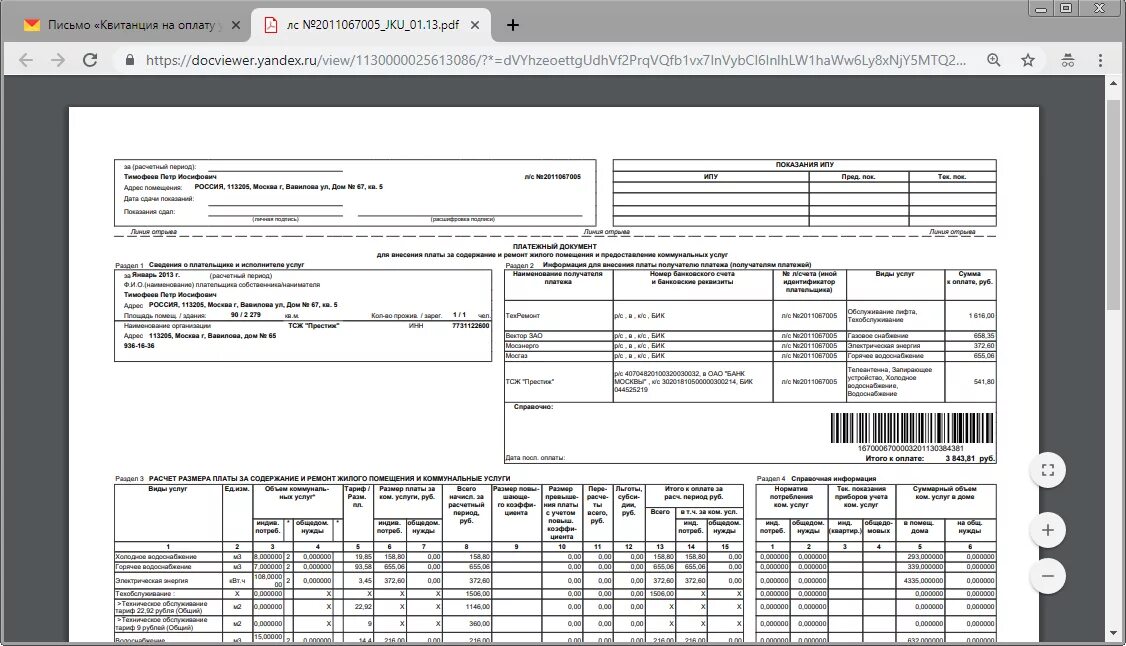Click 'Электрическая энергия' row in section 3
Screen dimensions: 1126x646
point(429,581)
